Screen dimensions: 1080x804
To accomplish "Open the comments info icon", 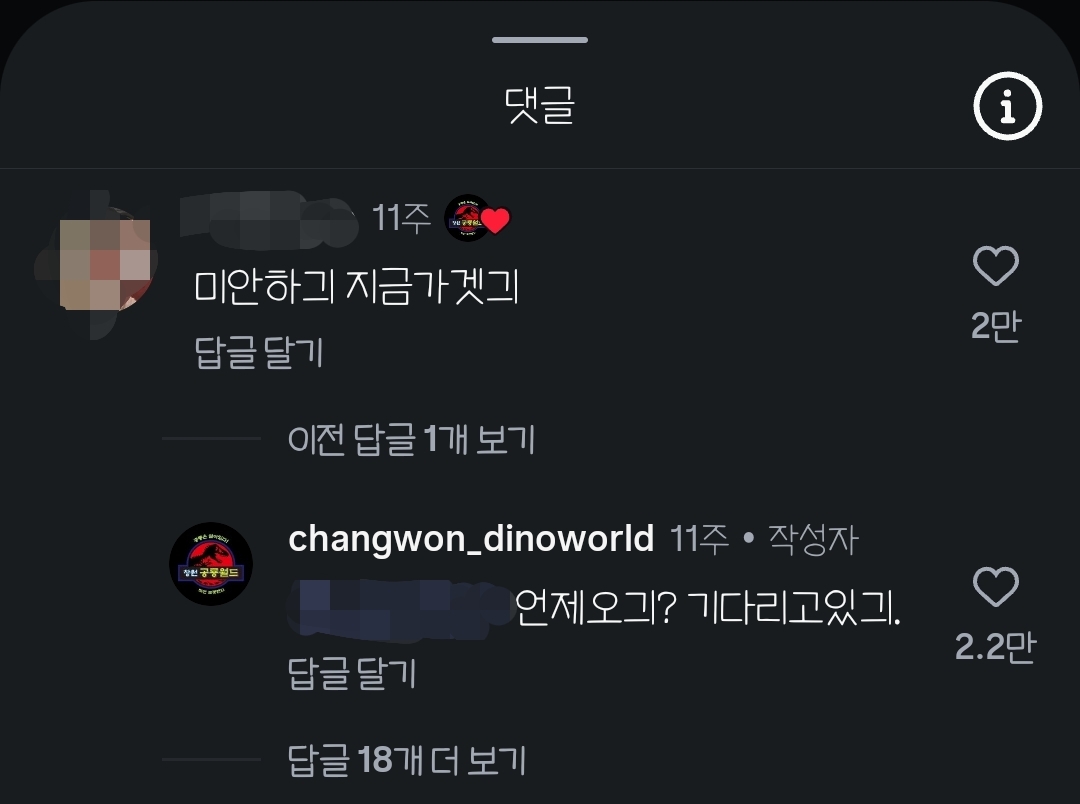I will (x=1007, y=106).
